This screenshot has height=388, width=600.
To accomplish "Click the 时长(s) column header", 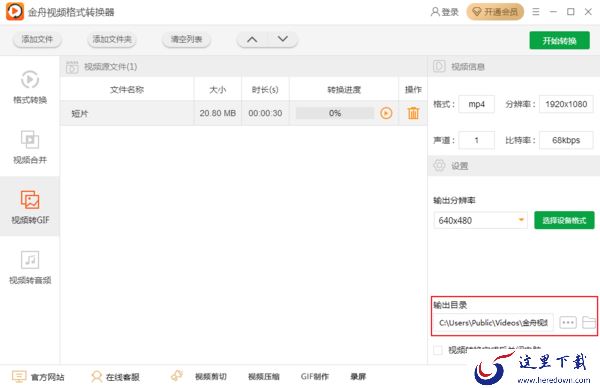I will click(265, 90).
